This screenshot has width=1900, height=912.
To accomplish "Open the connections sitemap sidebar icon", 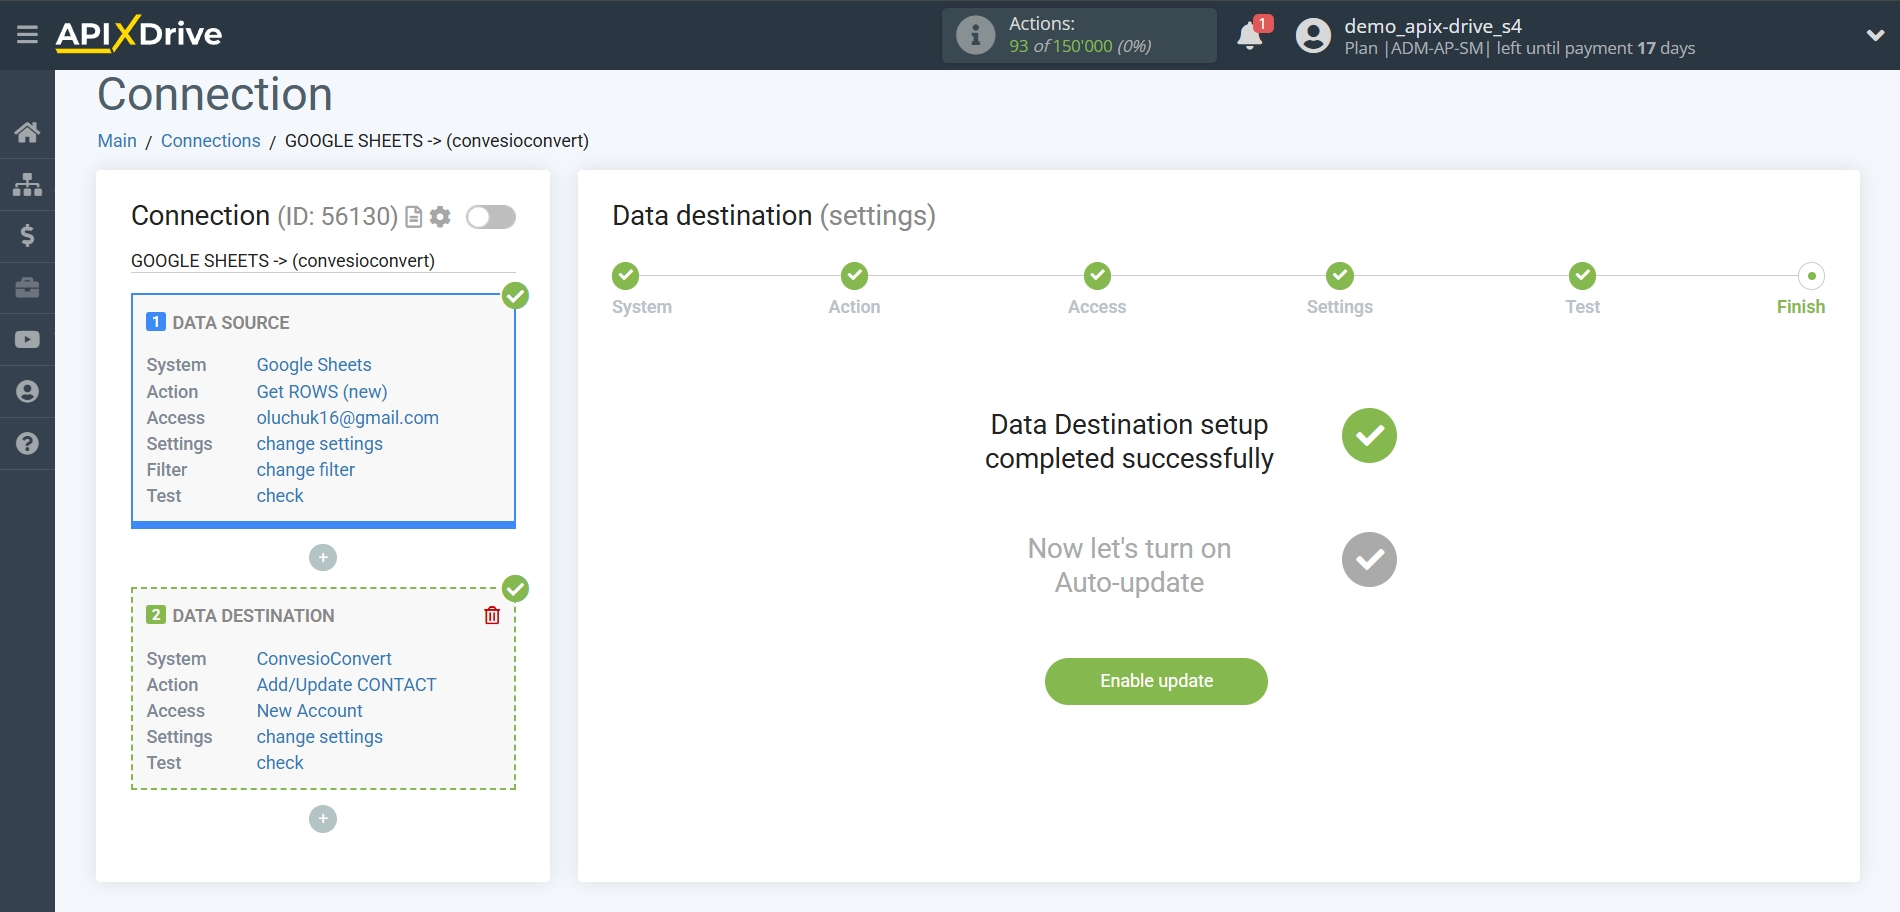I will [27, 184].
